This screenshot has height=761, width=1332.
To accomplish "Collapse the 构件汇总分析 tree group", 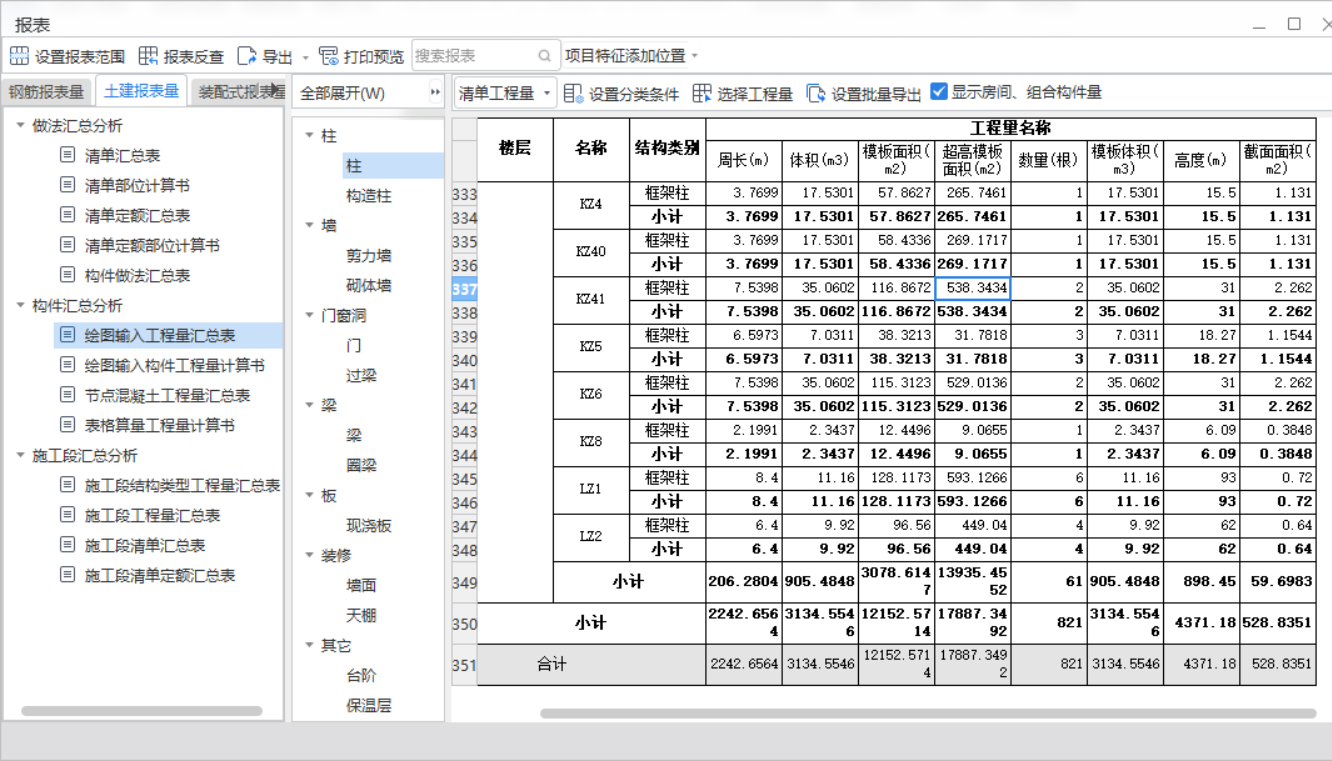I will tap(20, 305).
